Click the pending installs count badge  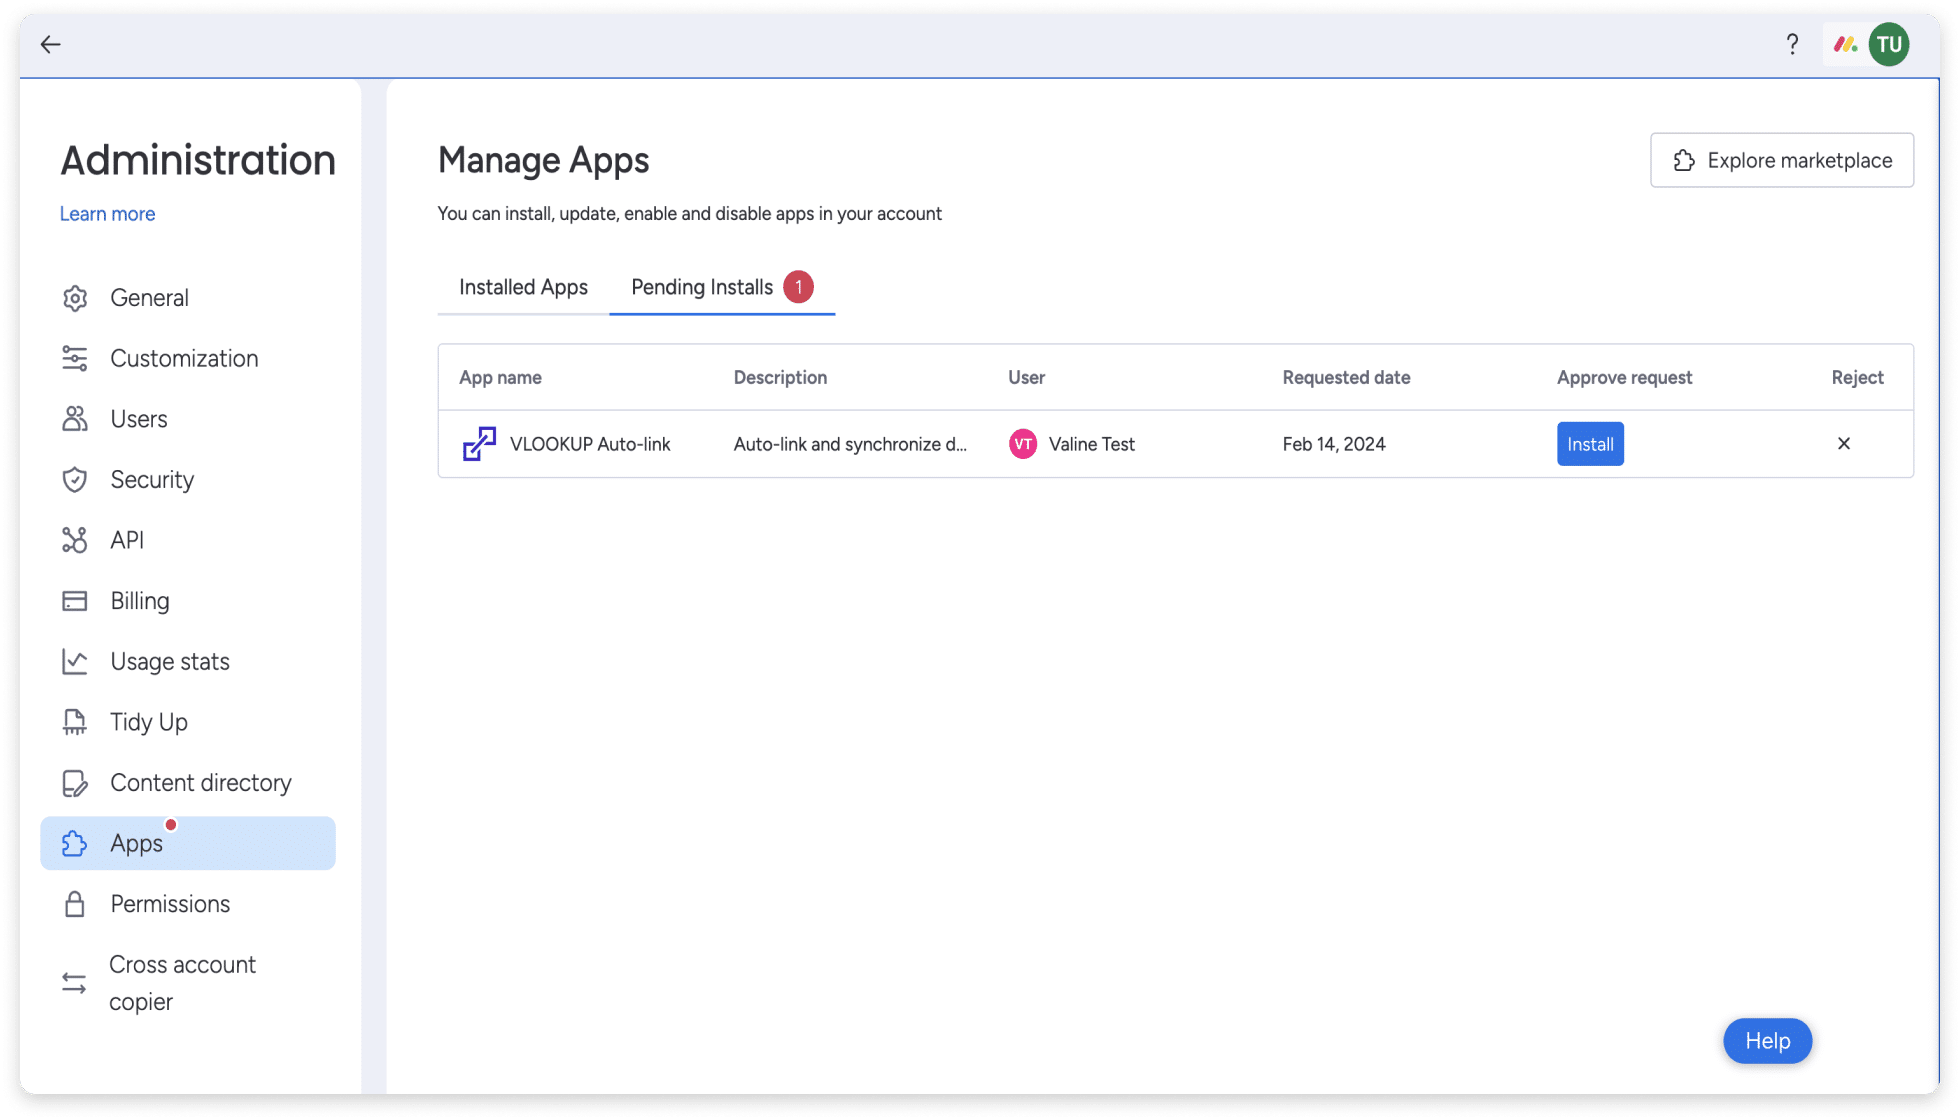(798, 287)
